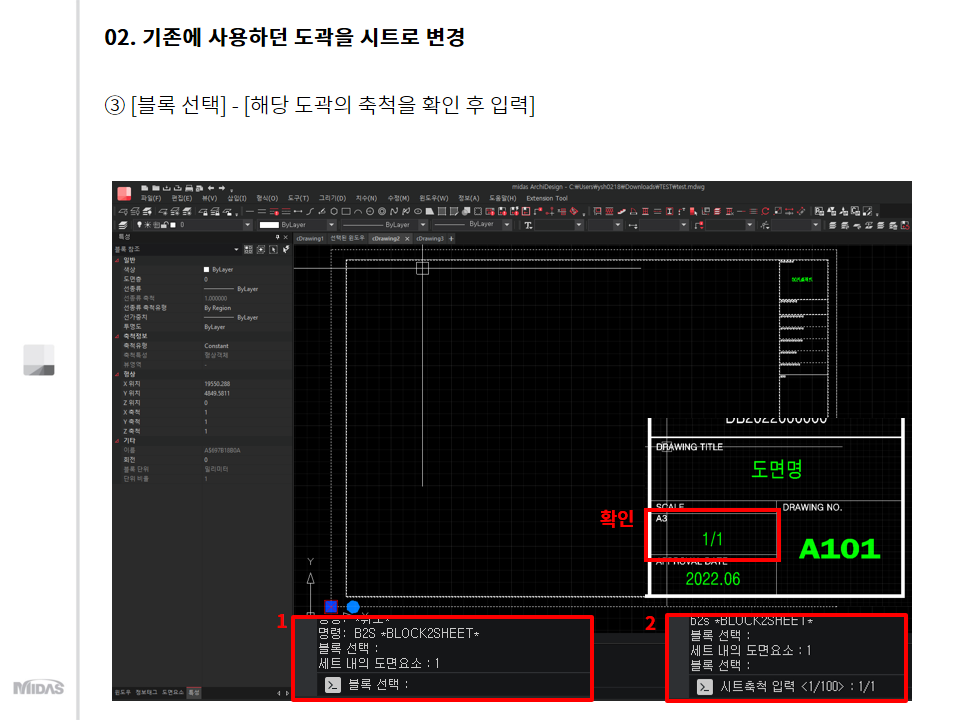Click the layer color square in layer toolbar
Screen dimensions: 960x720
(x=173, y=225)
